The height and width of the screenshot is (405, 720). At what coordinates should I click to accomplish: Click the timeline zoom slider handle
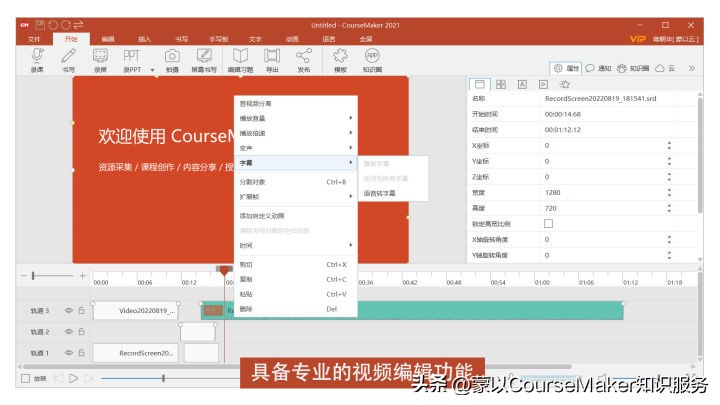tap(33, 276)
